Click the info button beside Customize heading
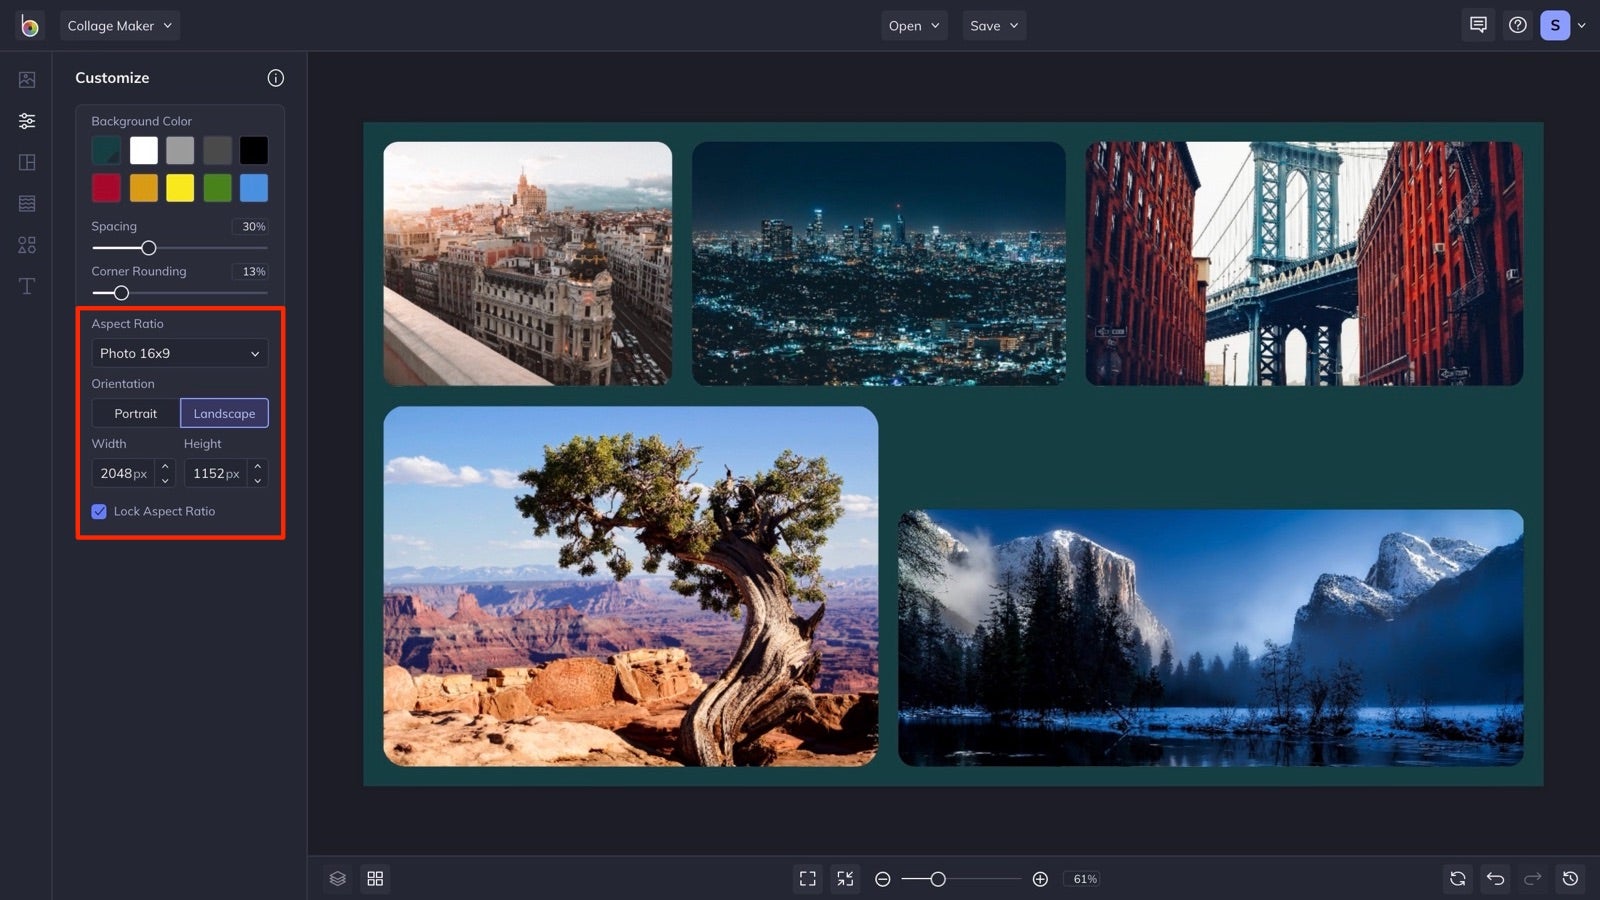The width and height of the screenshot is (1600, 900). click(x=276, y=78)
